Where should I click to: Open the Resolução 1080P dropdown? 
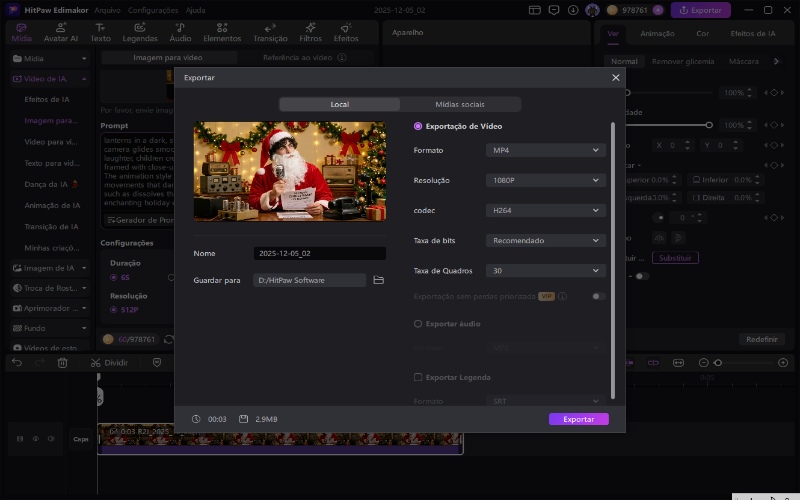coord(545,180)
